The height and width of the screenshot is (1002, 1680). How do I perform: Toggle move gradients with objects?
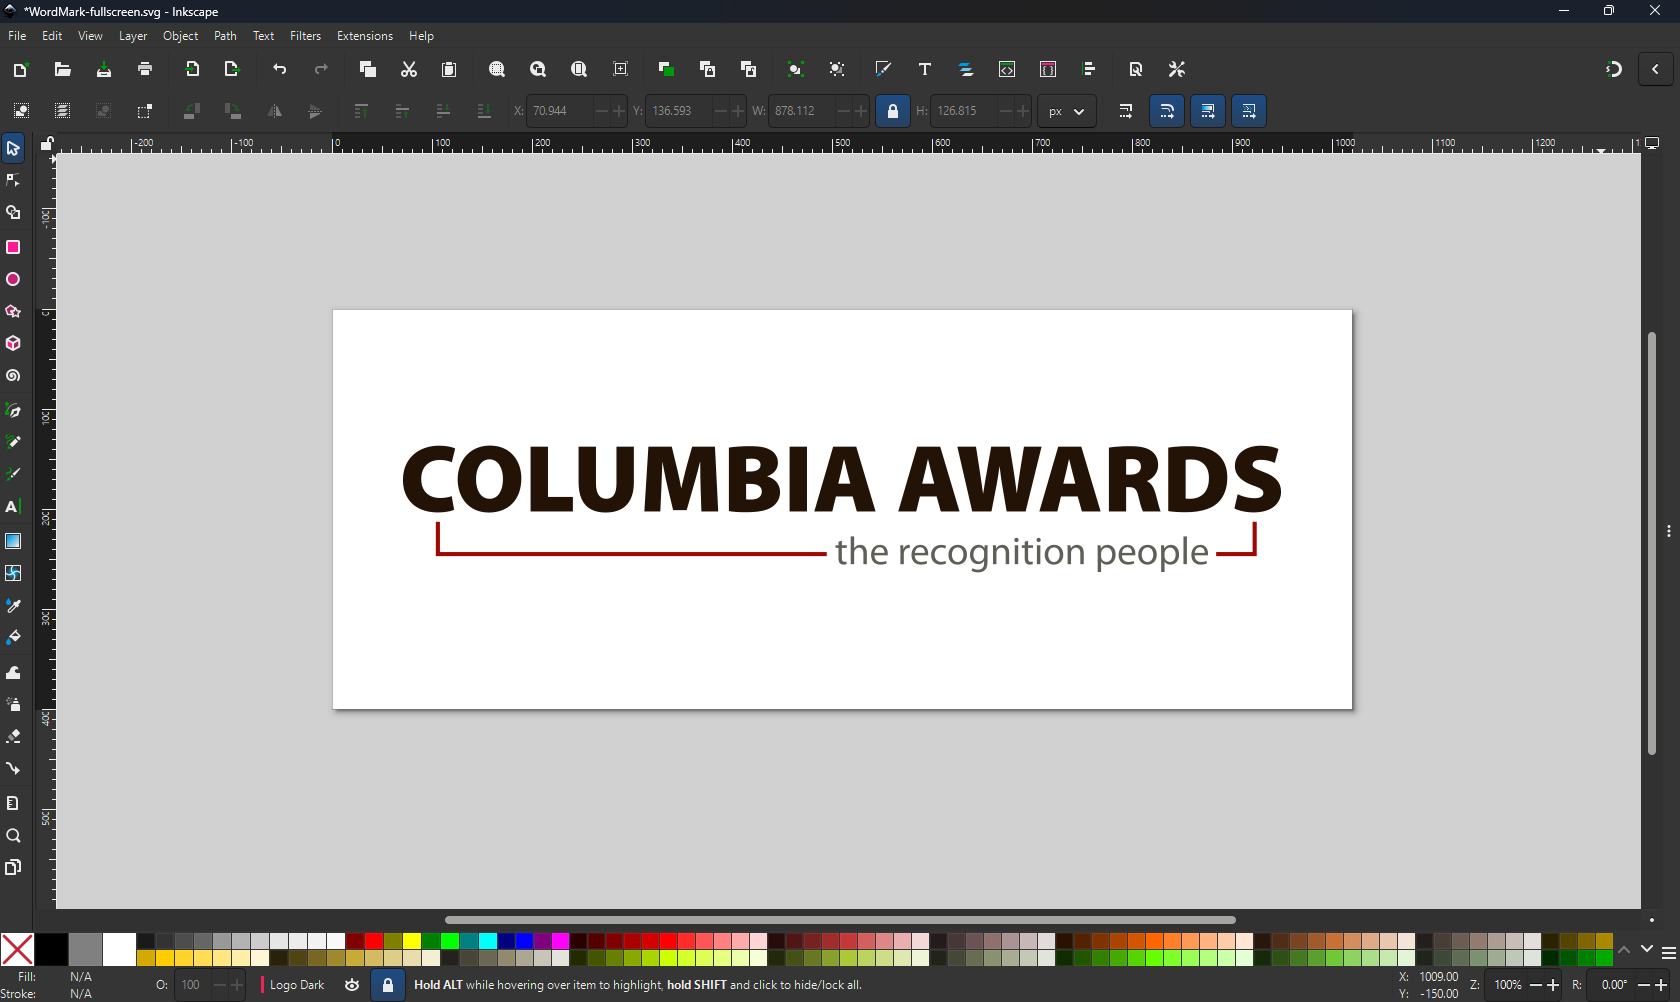(1208, 111)
